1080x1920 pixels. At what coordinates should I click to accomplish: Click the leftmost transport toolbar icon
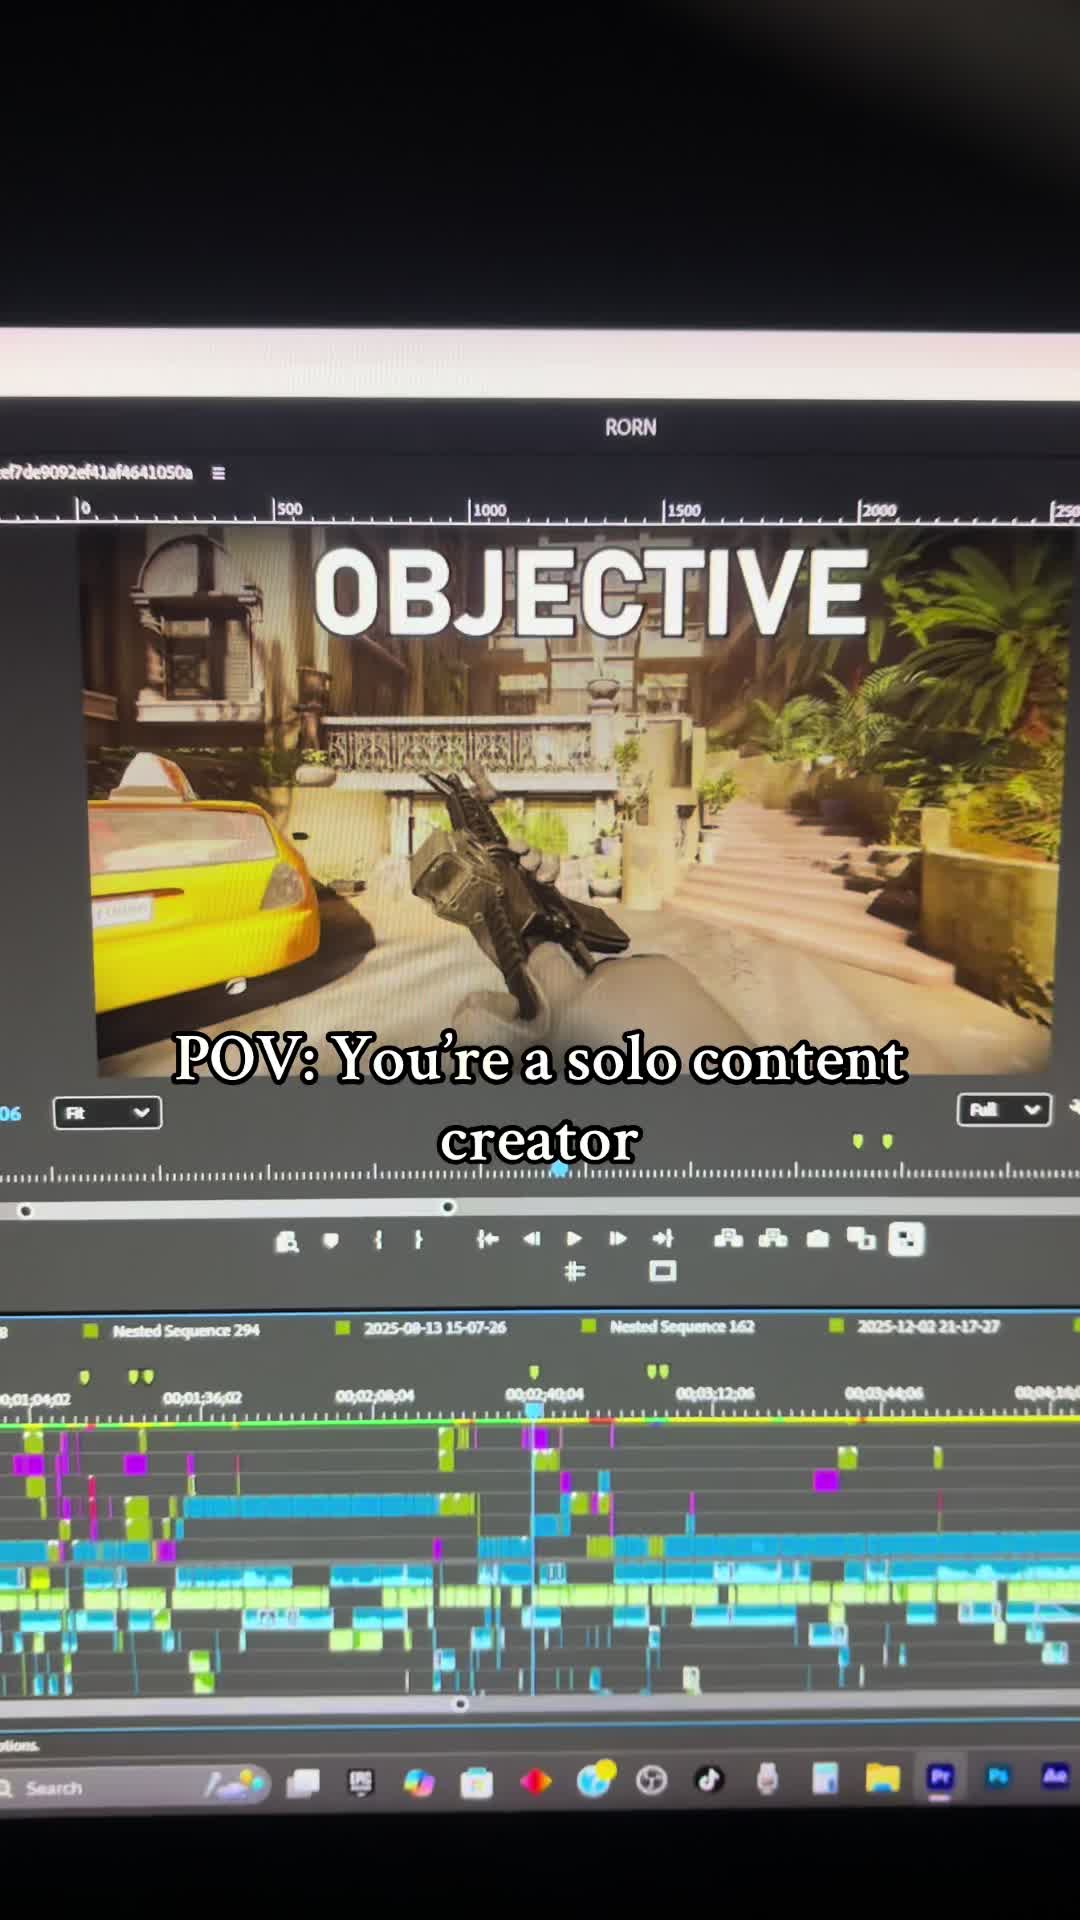[x=287, y=1242]
